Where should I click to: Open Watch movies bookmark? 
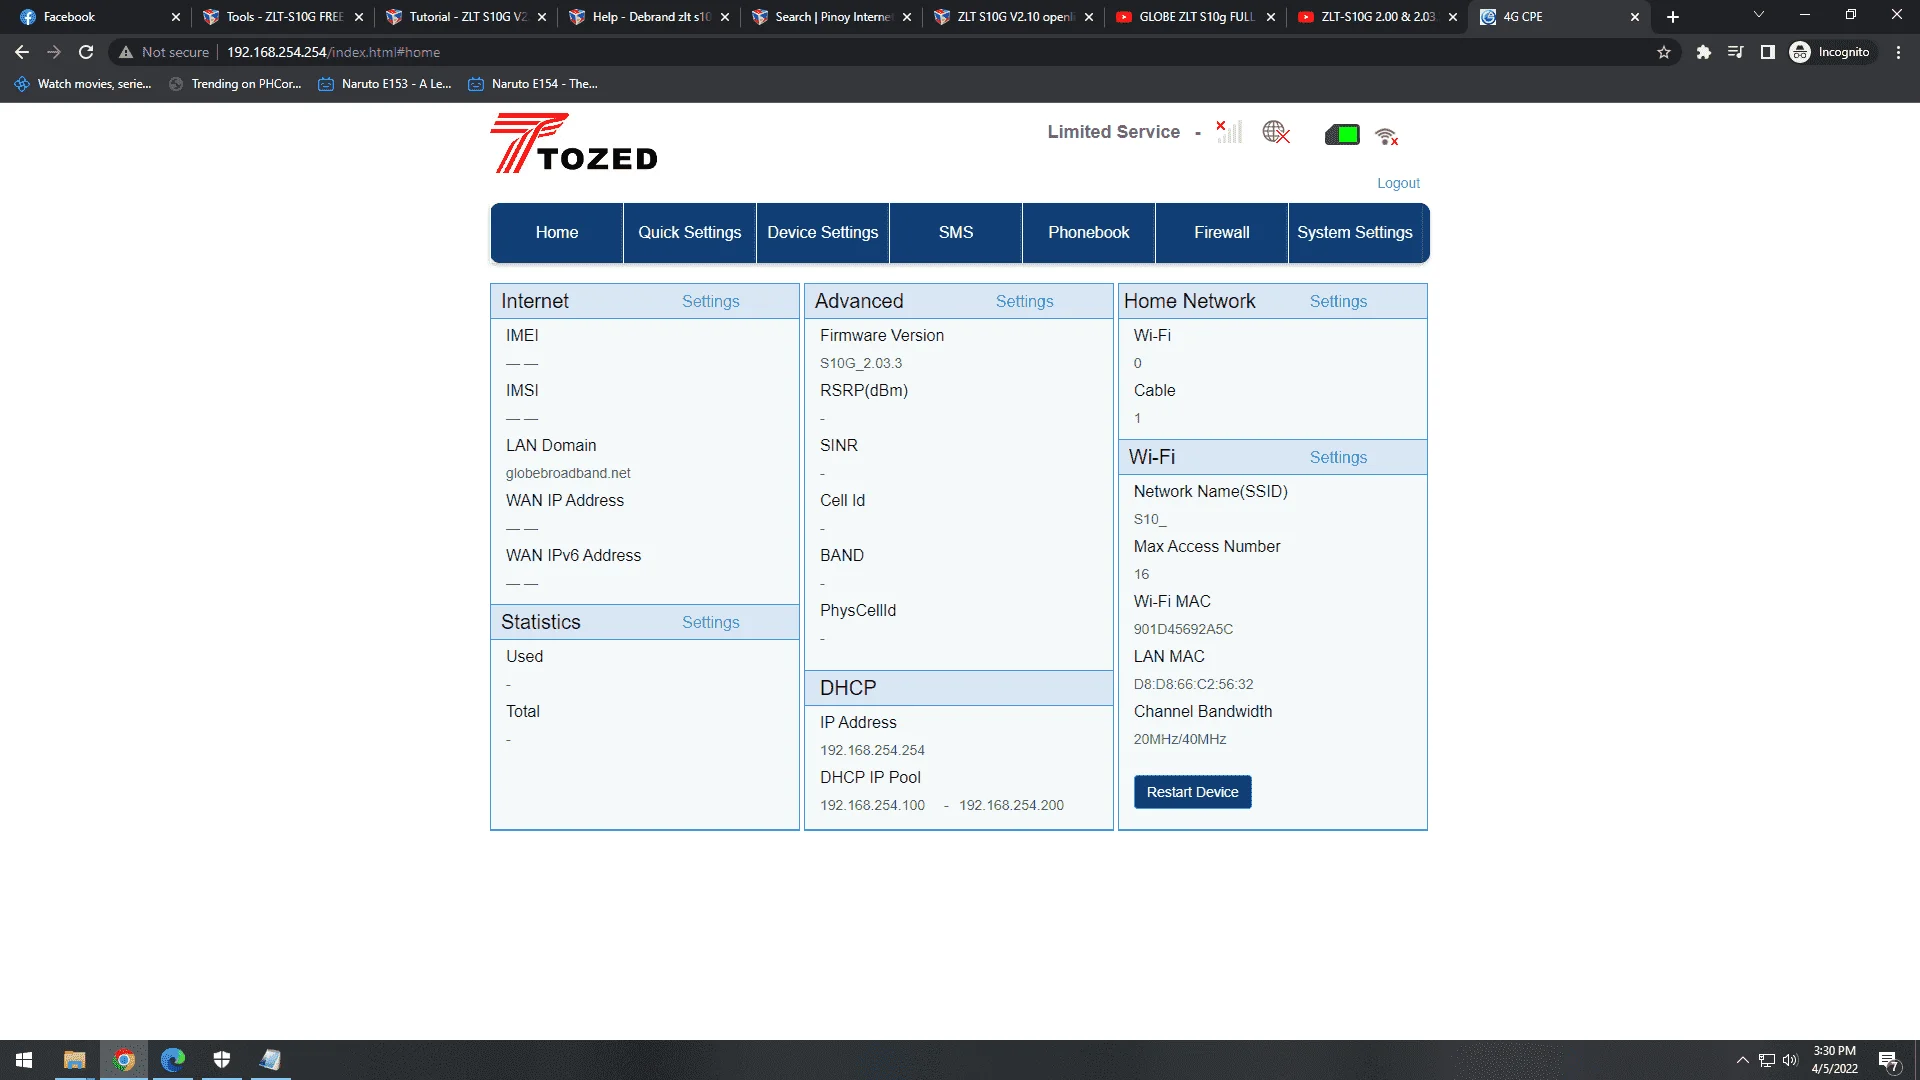(83, 84)
